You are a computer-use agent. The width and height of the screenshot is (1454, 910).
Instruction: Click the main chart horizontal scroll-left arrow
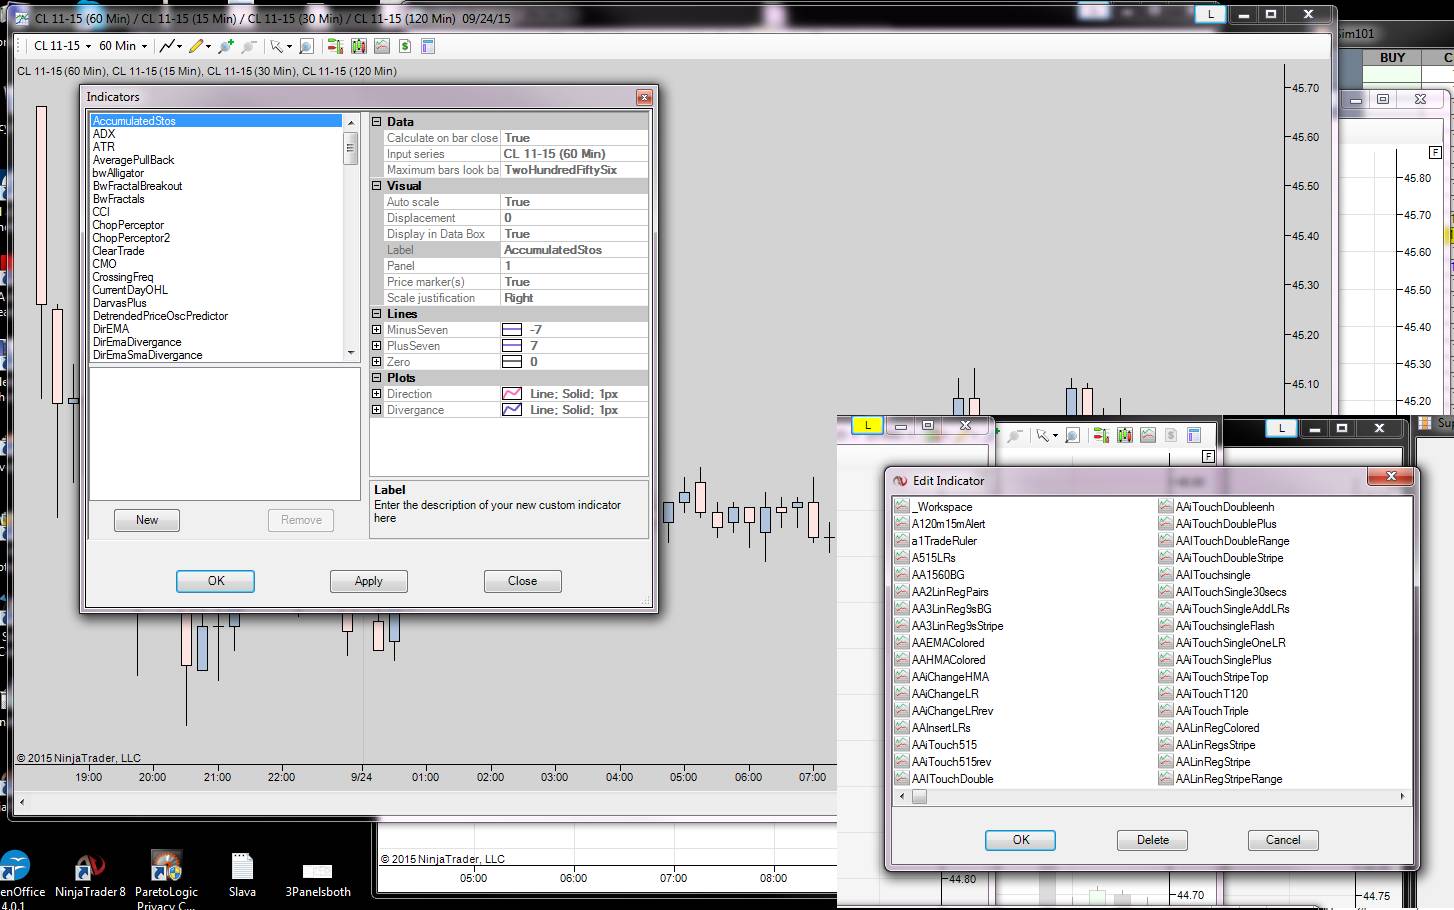coord(22,802)
